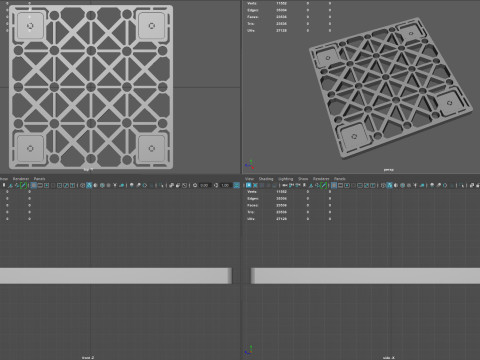
Task: Enable motion blur in side view toolbar
Action: [x=438, y=185]
